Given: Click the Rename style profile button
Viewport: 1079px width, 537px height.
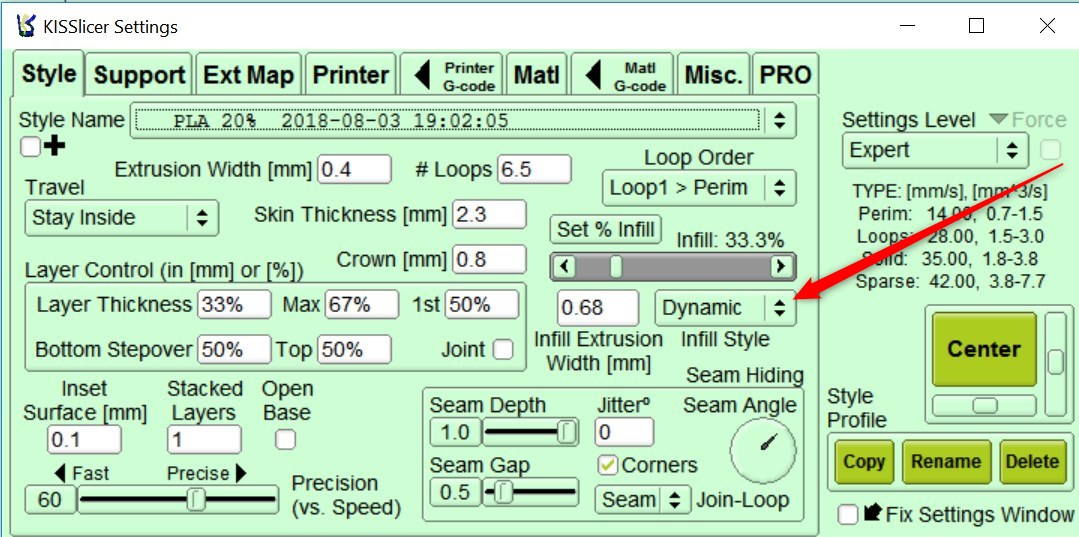Looking at the screenshot, I should 946,461.
